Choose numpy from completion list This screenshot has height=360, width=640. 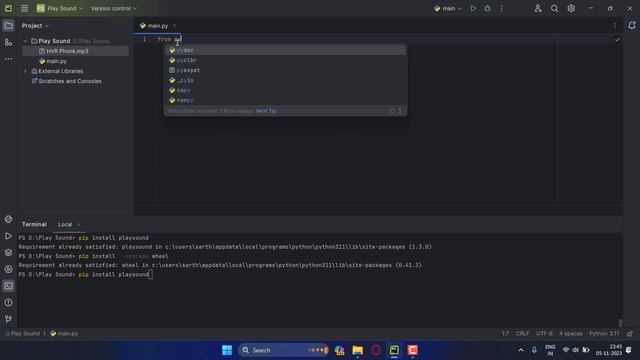285,100
